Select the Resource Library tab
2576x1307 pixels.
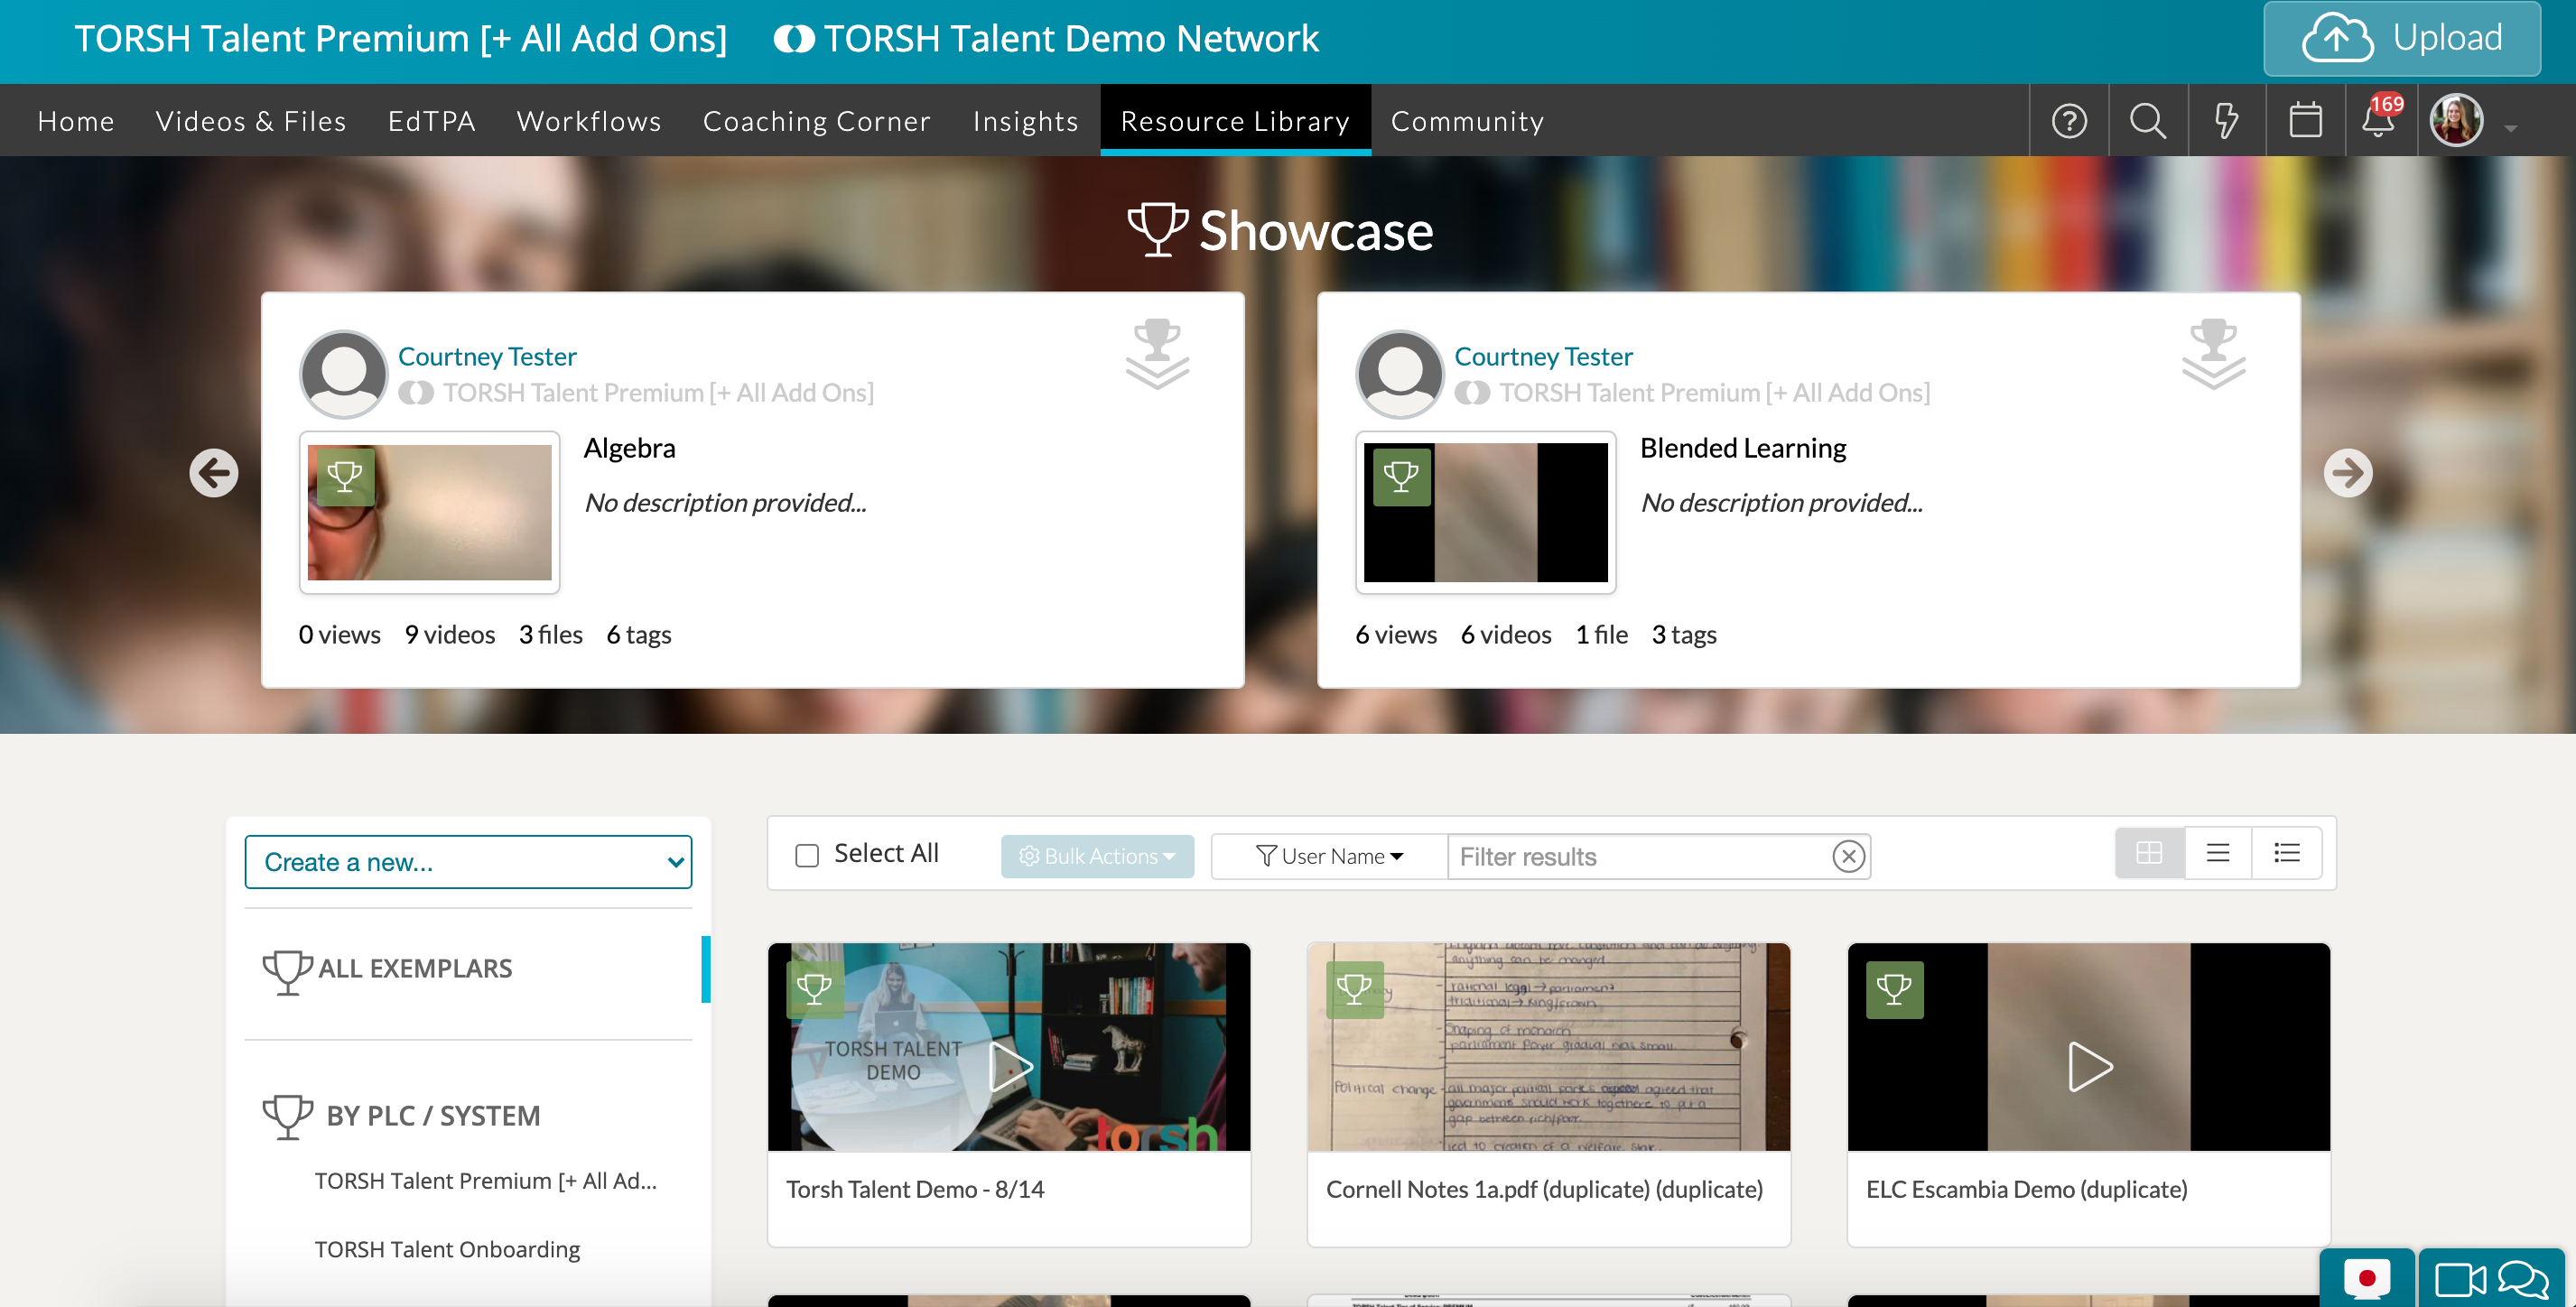[x=1235, y=120]
